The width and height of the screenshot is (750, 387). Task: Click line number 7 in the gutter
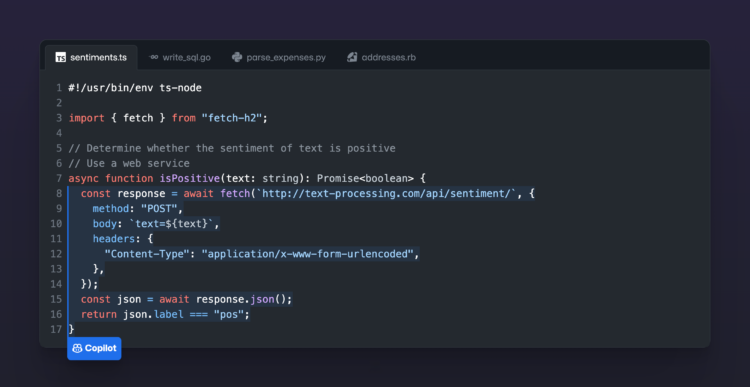[x=59, y=178]
